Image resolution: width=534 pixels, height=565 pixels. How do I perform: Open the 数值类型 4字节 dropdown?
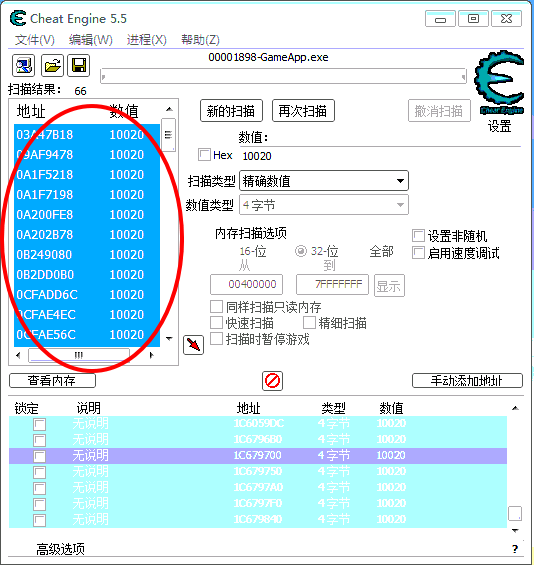pyautogui.click(x=324, y=205)
